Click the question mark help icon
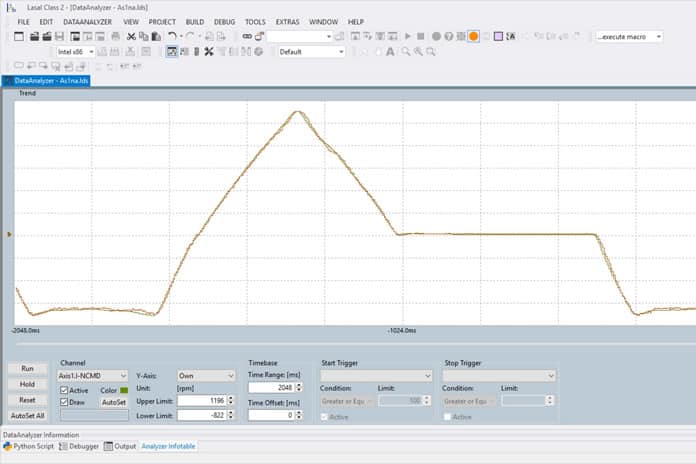 (x=449, y=36)
